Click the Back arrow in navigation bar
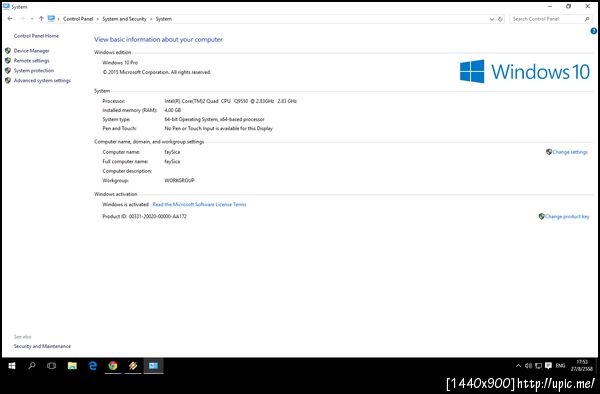Screen dimensions: 600x394 (10, 18)
